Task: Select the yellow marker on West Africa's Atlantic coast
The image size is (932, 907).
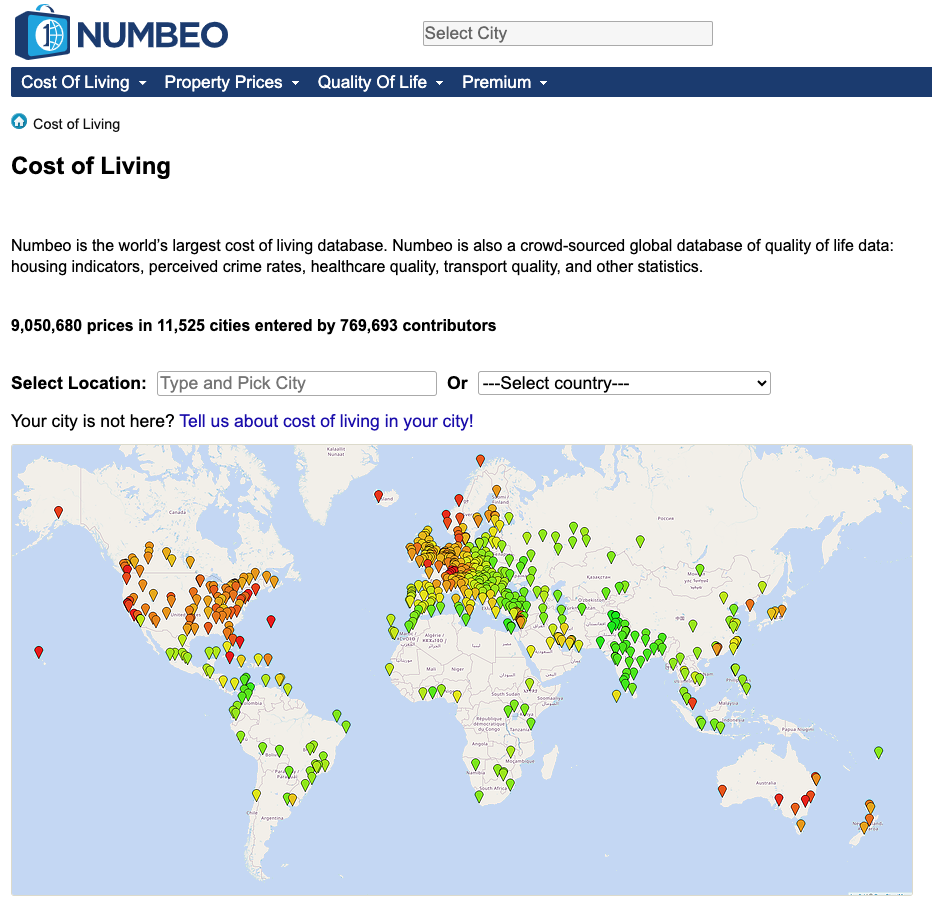Action: tap(389, 669)
